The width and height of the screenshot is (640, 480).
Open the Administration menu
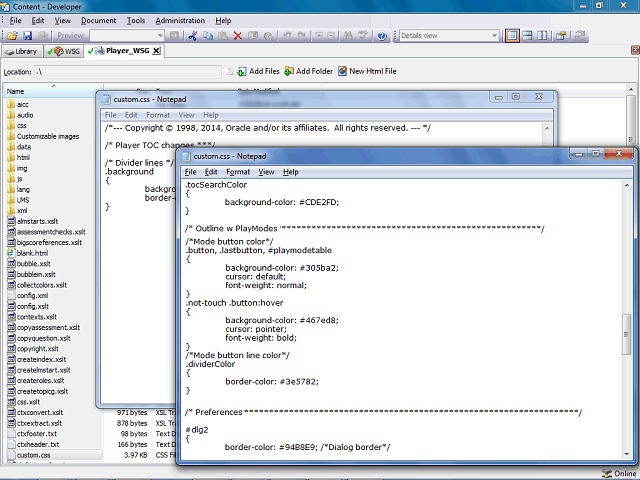[180, 21]
